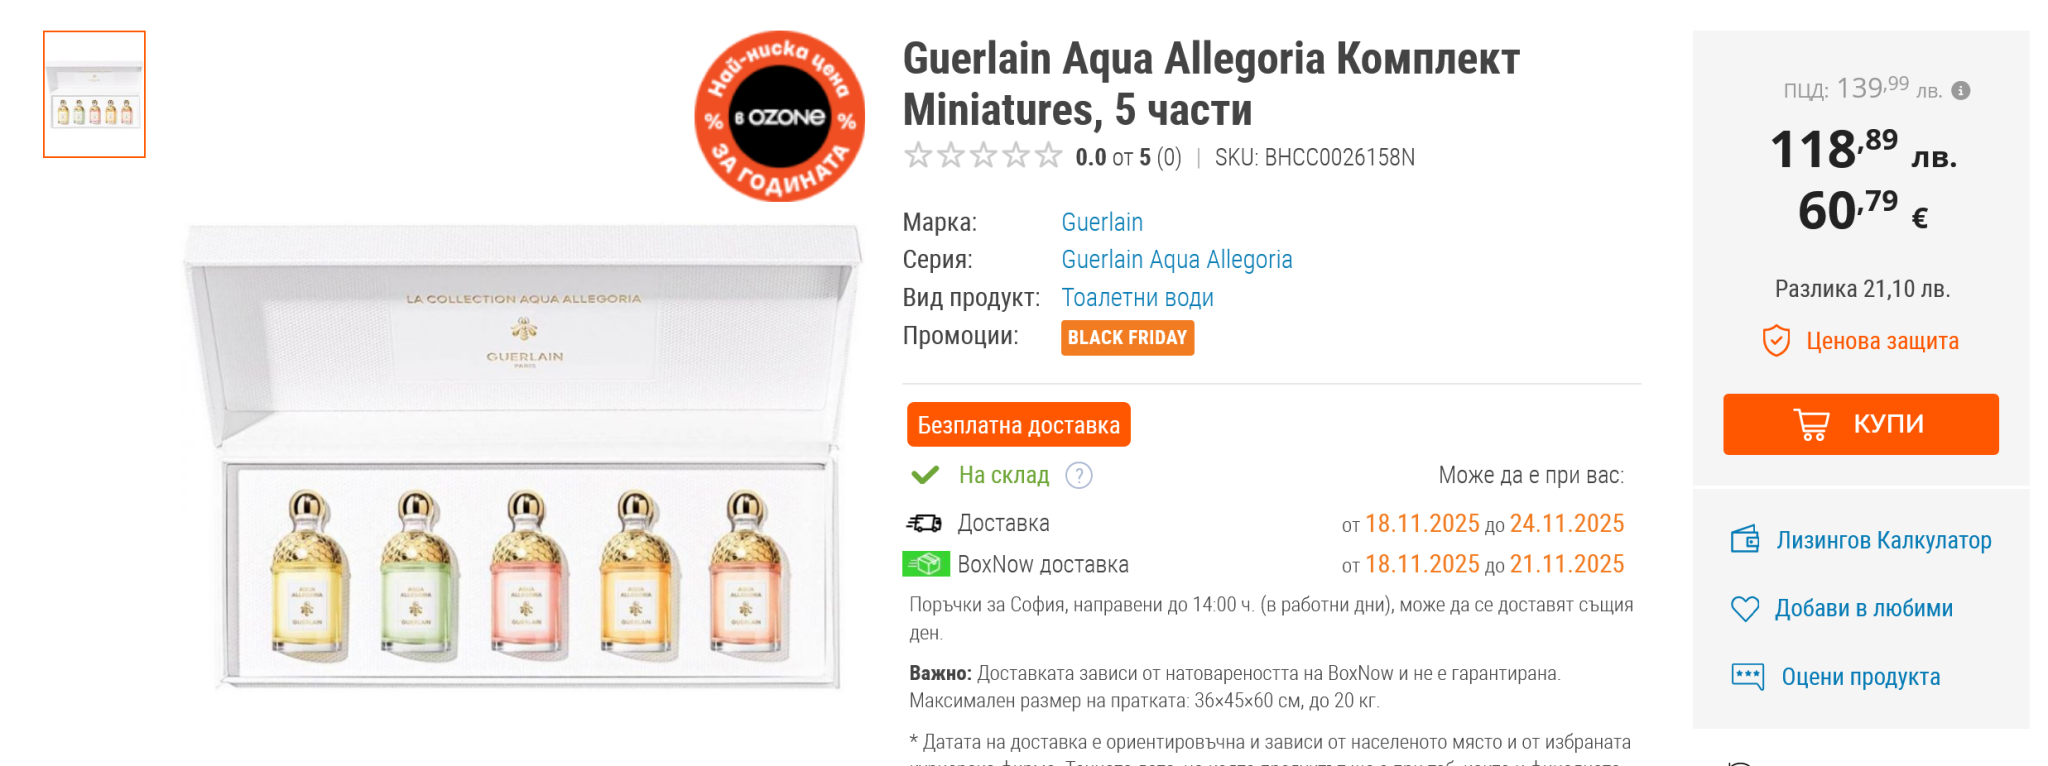Screen dimensions: 2048x766
Task: Open the Лизингов Калкулатор link
Action: [x=1883, y=540]
